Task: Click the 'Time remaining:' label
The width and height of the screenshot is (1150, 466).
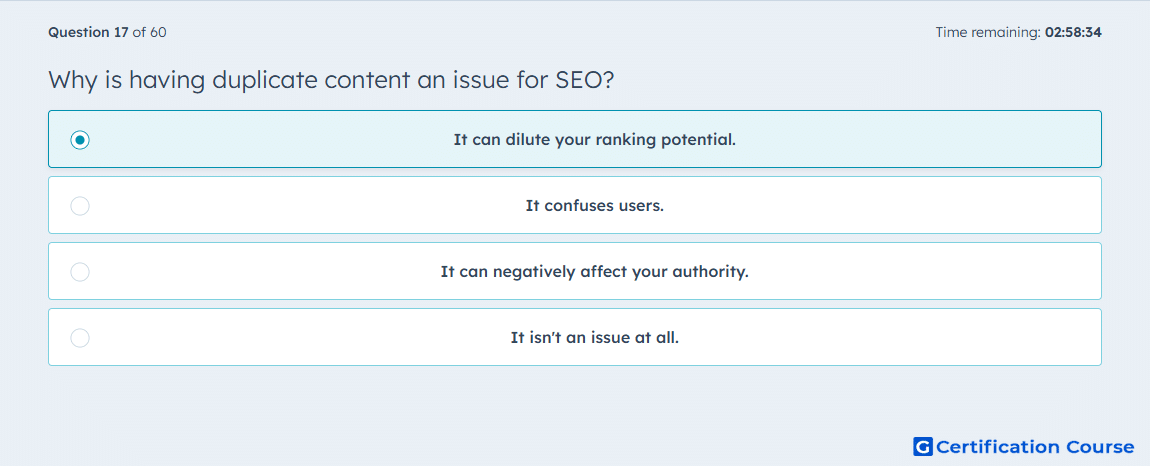Action: (x=986, y=32)
